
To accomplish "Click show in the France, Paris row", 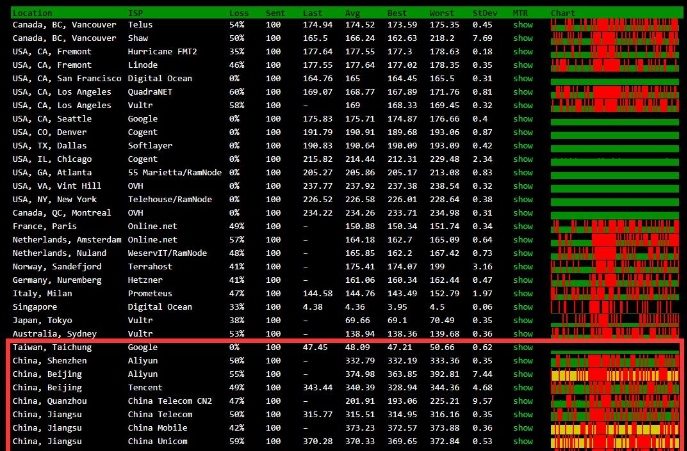I will 523,227.
